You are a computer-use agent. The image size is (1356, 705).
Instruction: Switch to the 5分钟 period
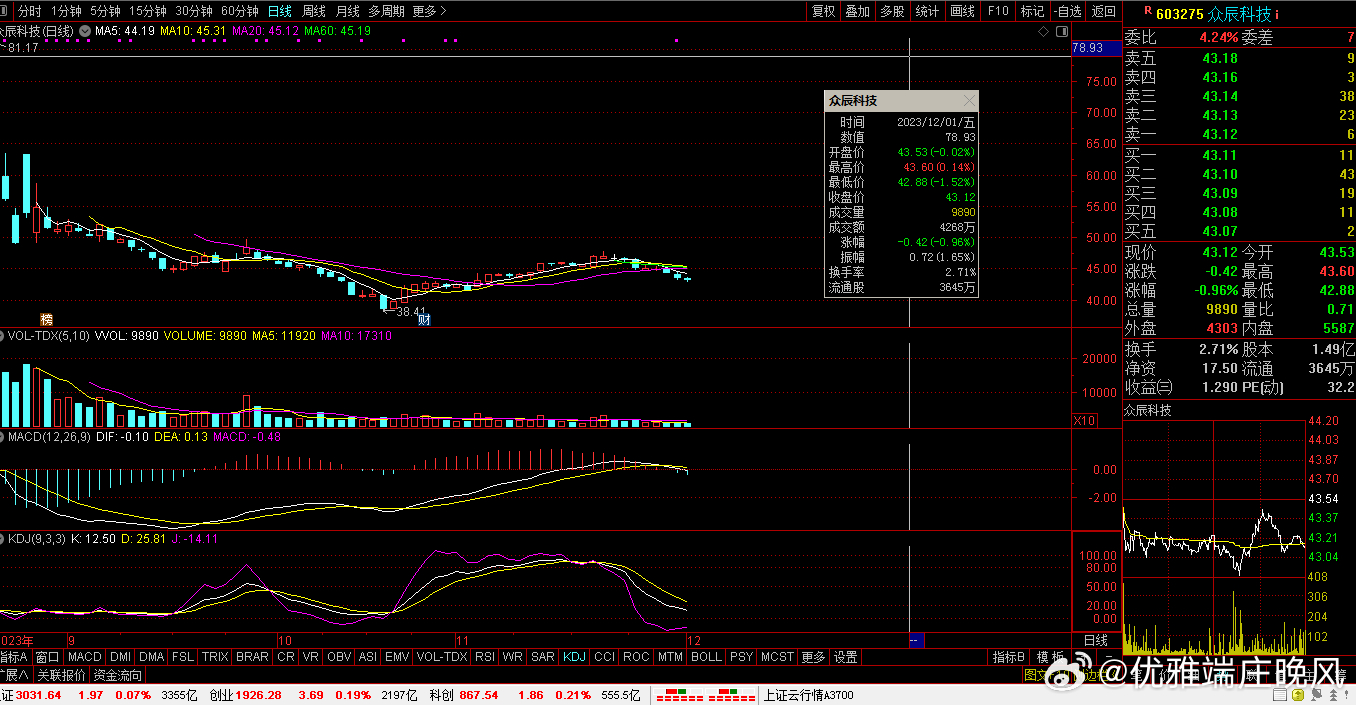point(105,11)
